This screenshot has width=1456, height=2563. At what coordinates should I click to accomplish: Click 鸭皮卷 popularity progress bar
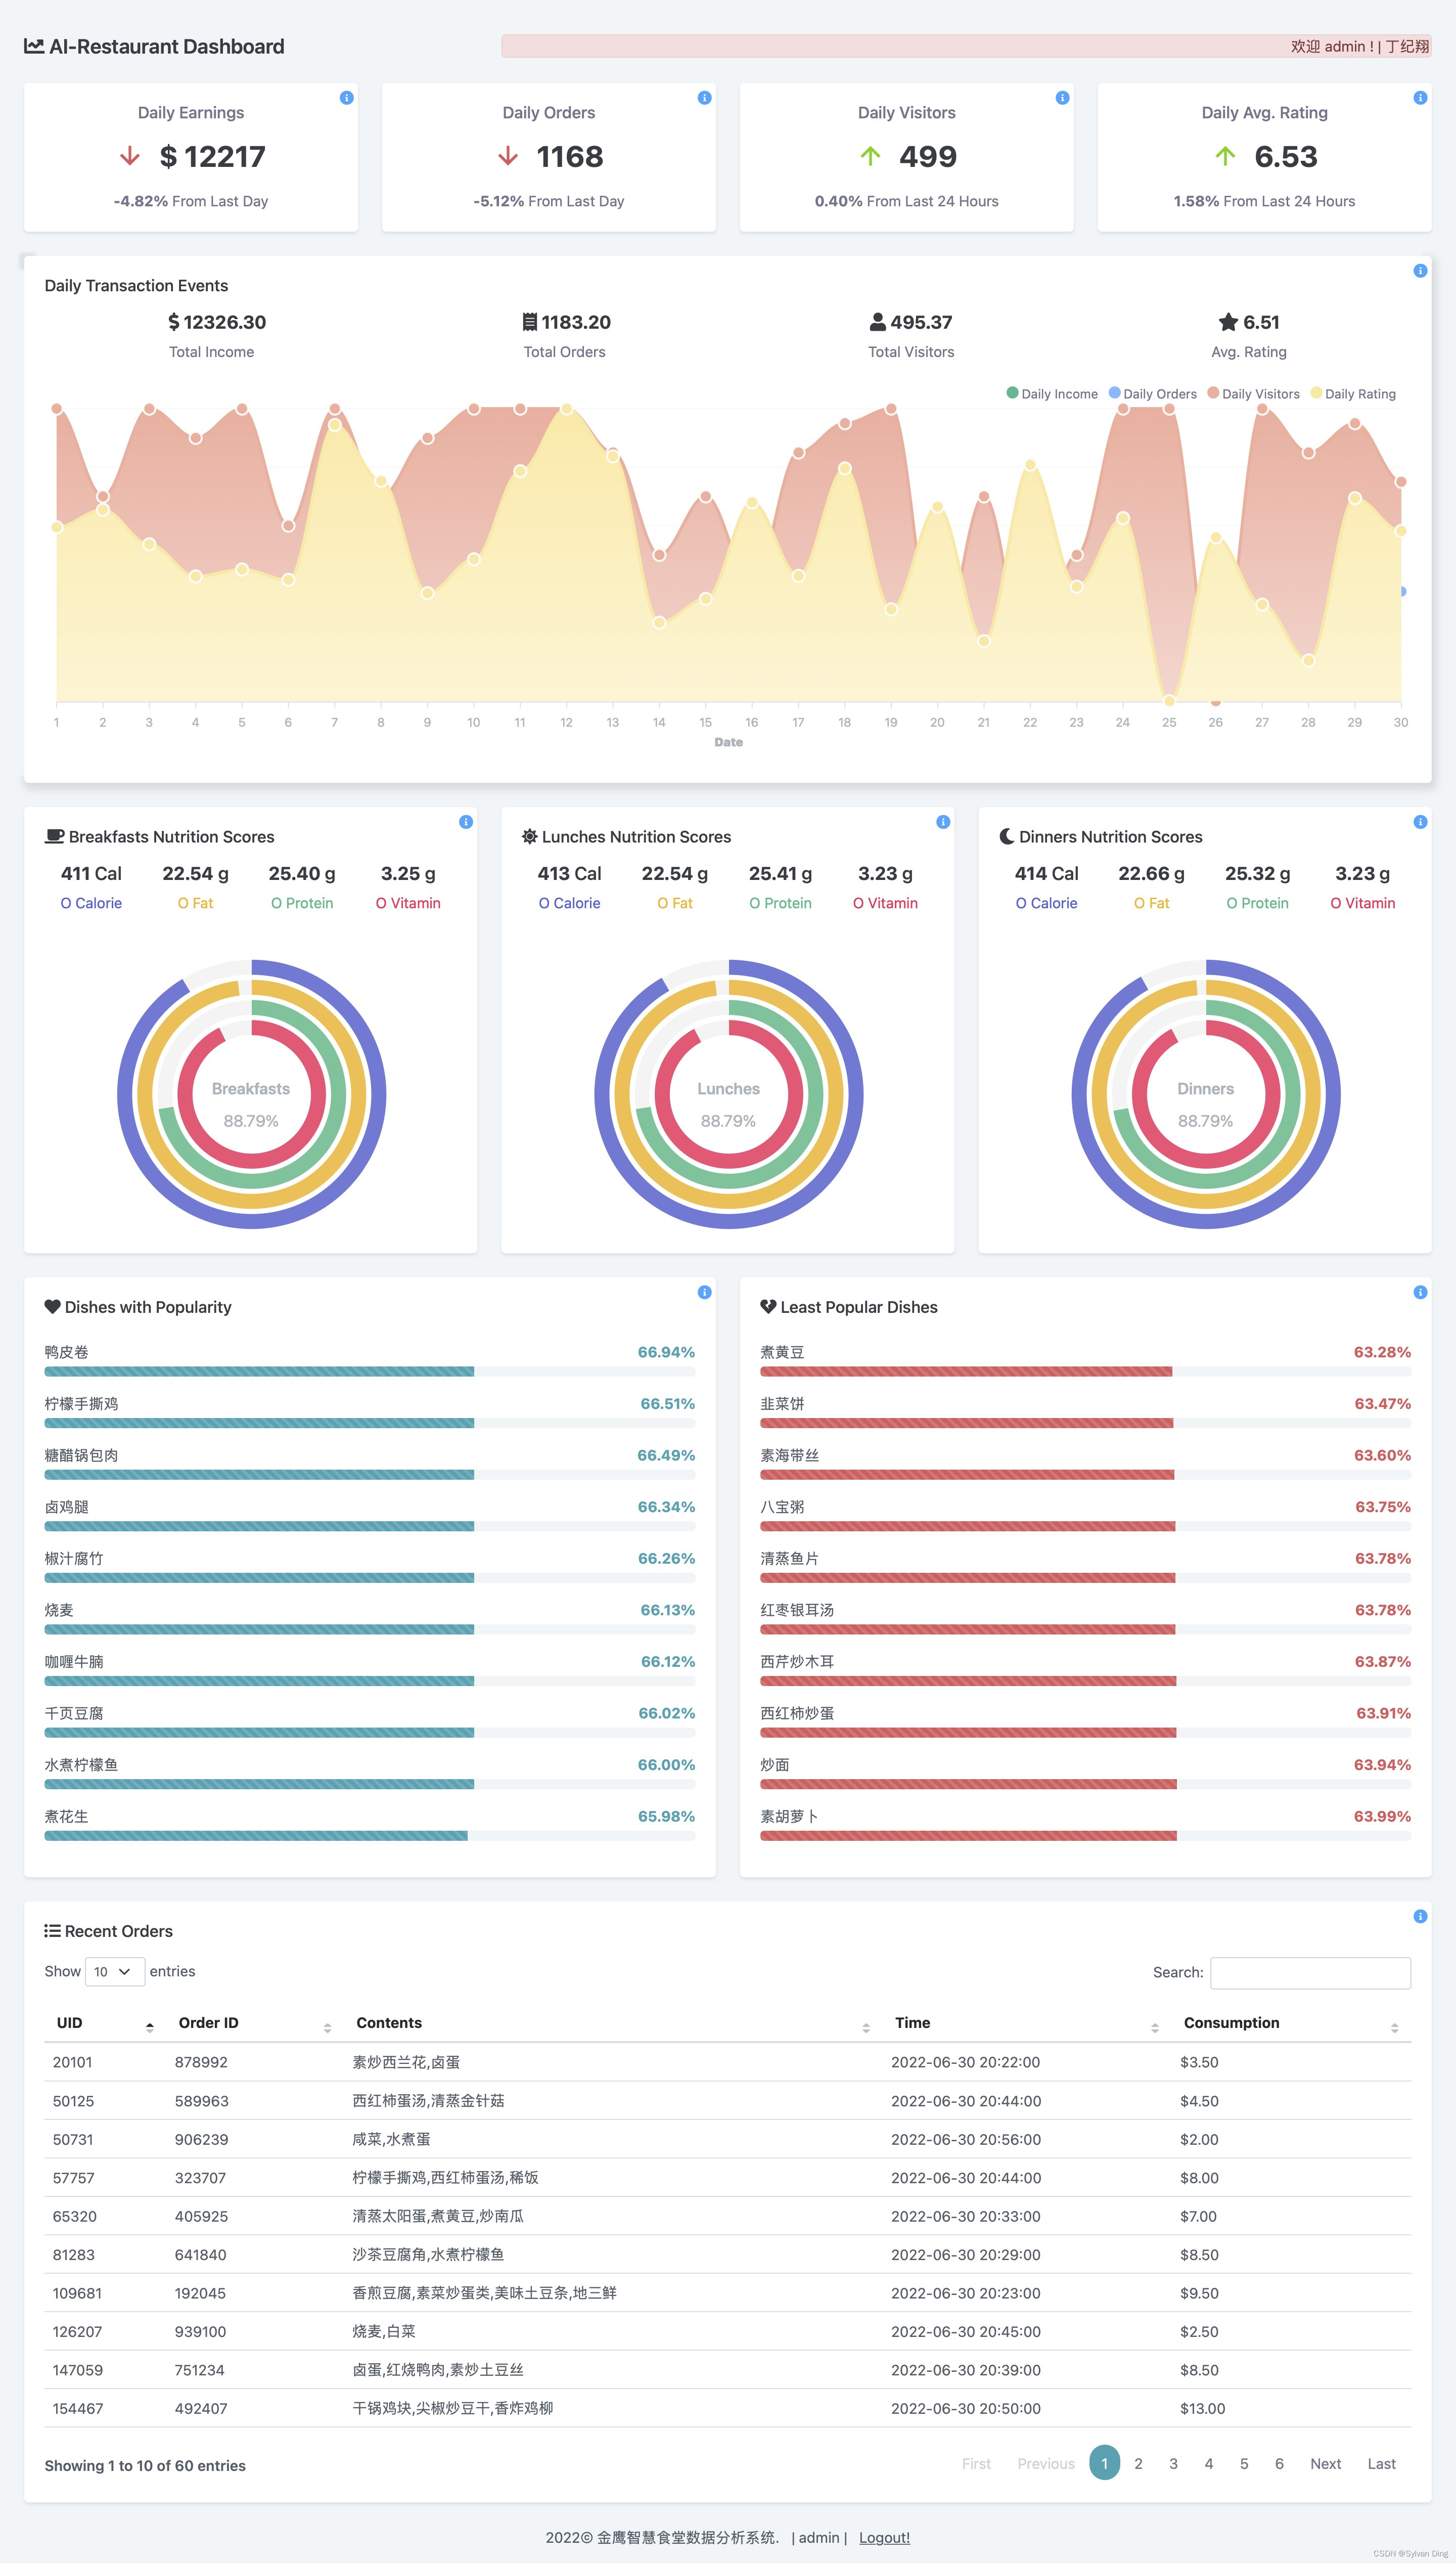[x=369, y=1372]
